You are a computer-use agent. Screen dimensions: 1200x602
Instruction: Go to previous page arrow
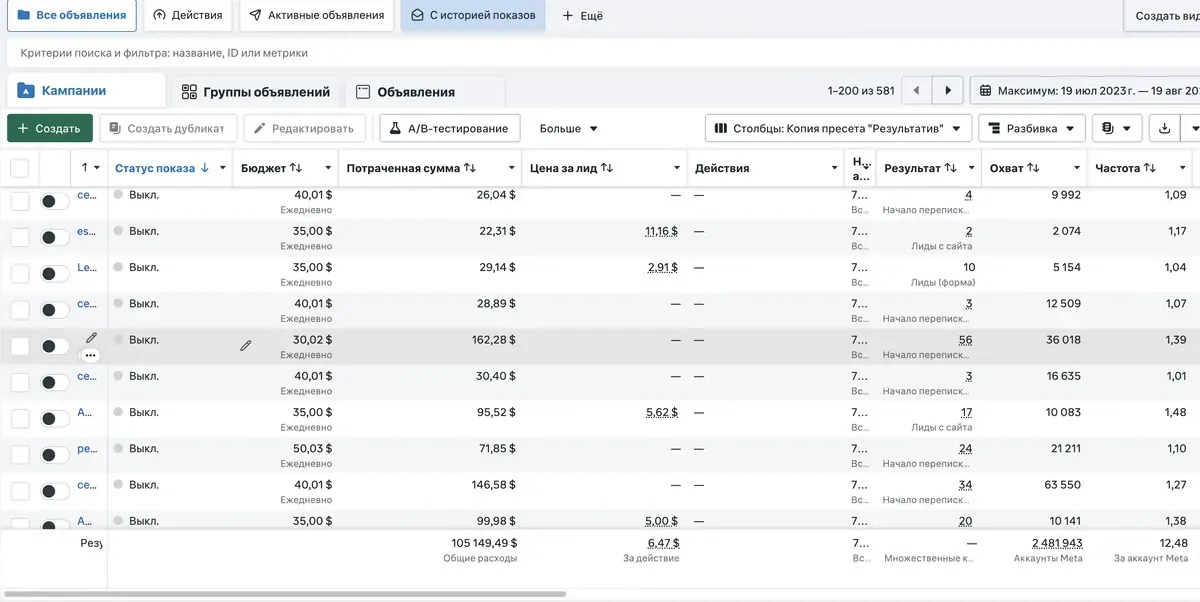click(917, 91)
